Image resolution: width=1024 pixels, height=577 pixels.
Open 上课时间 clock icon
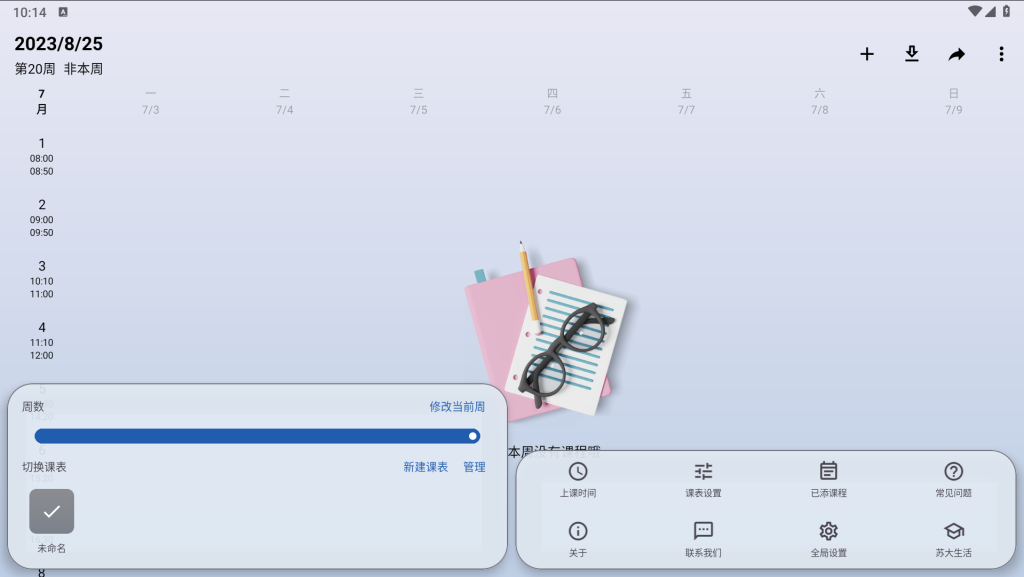click(578, 471)
